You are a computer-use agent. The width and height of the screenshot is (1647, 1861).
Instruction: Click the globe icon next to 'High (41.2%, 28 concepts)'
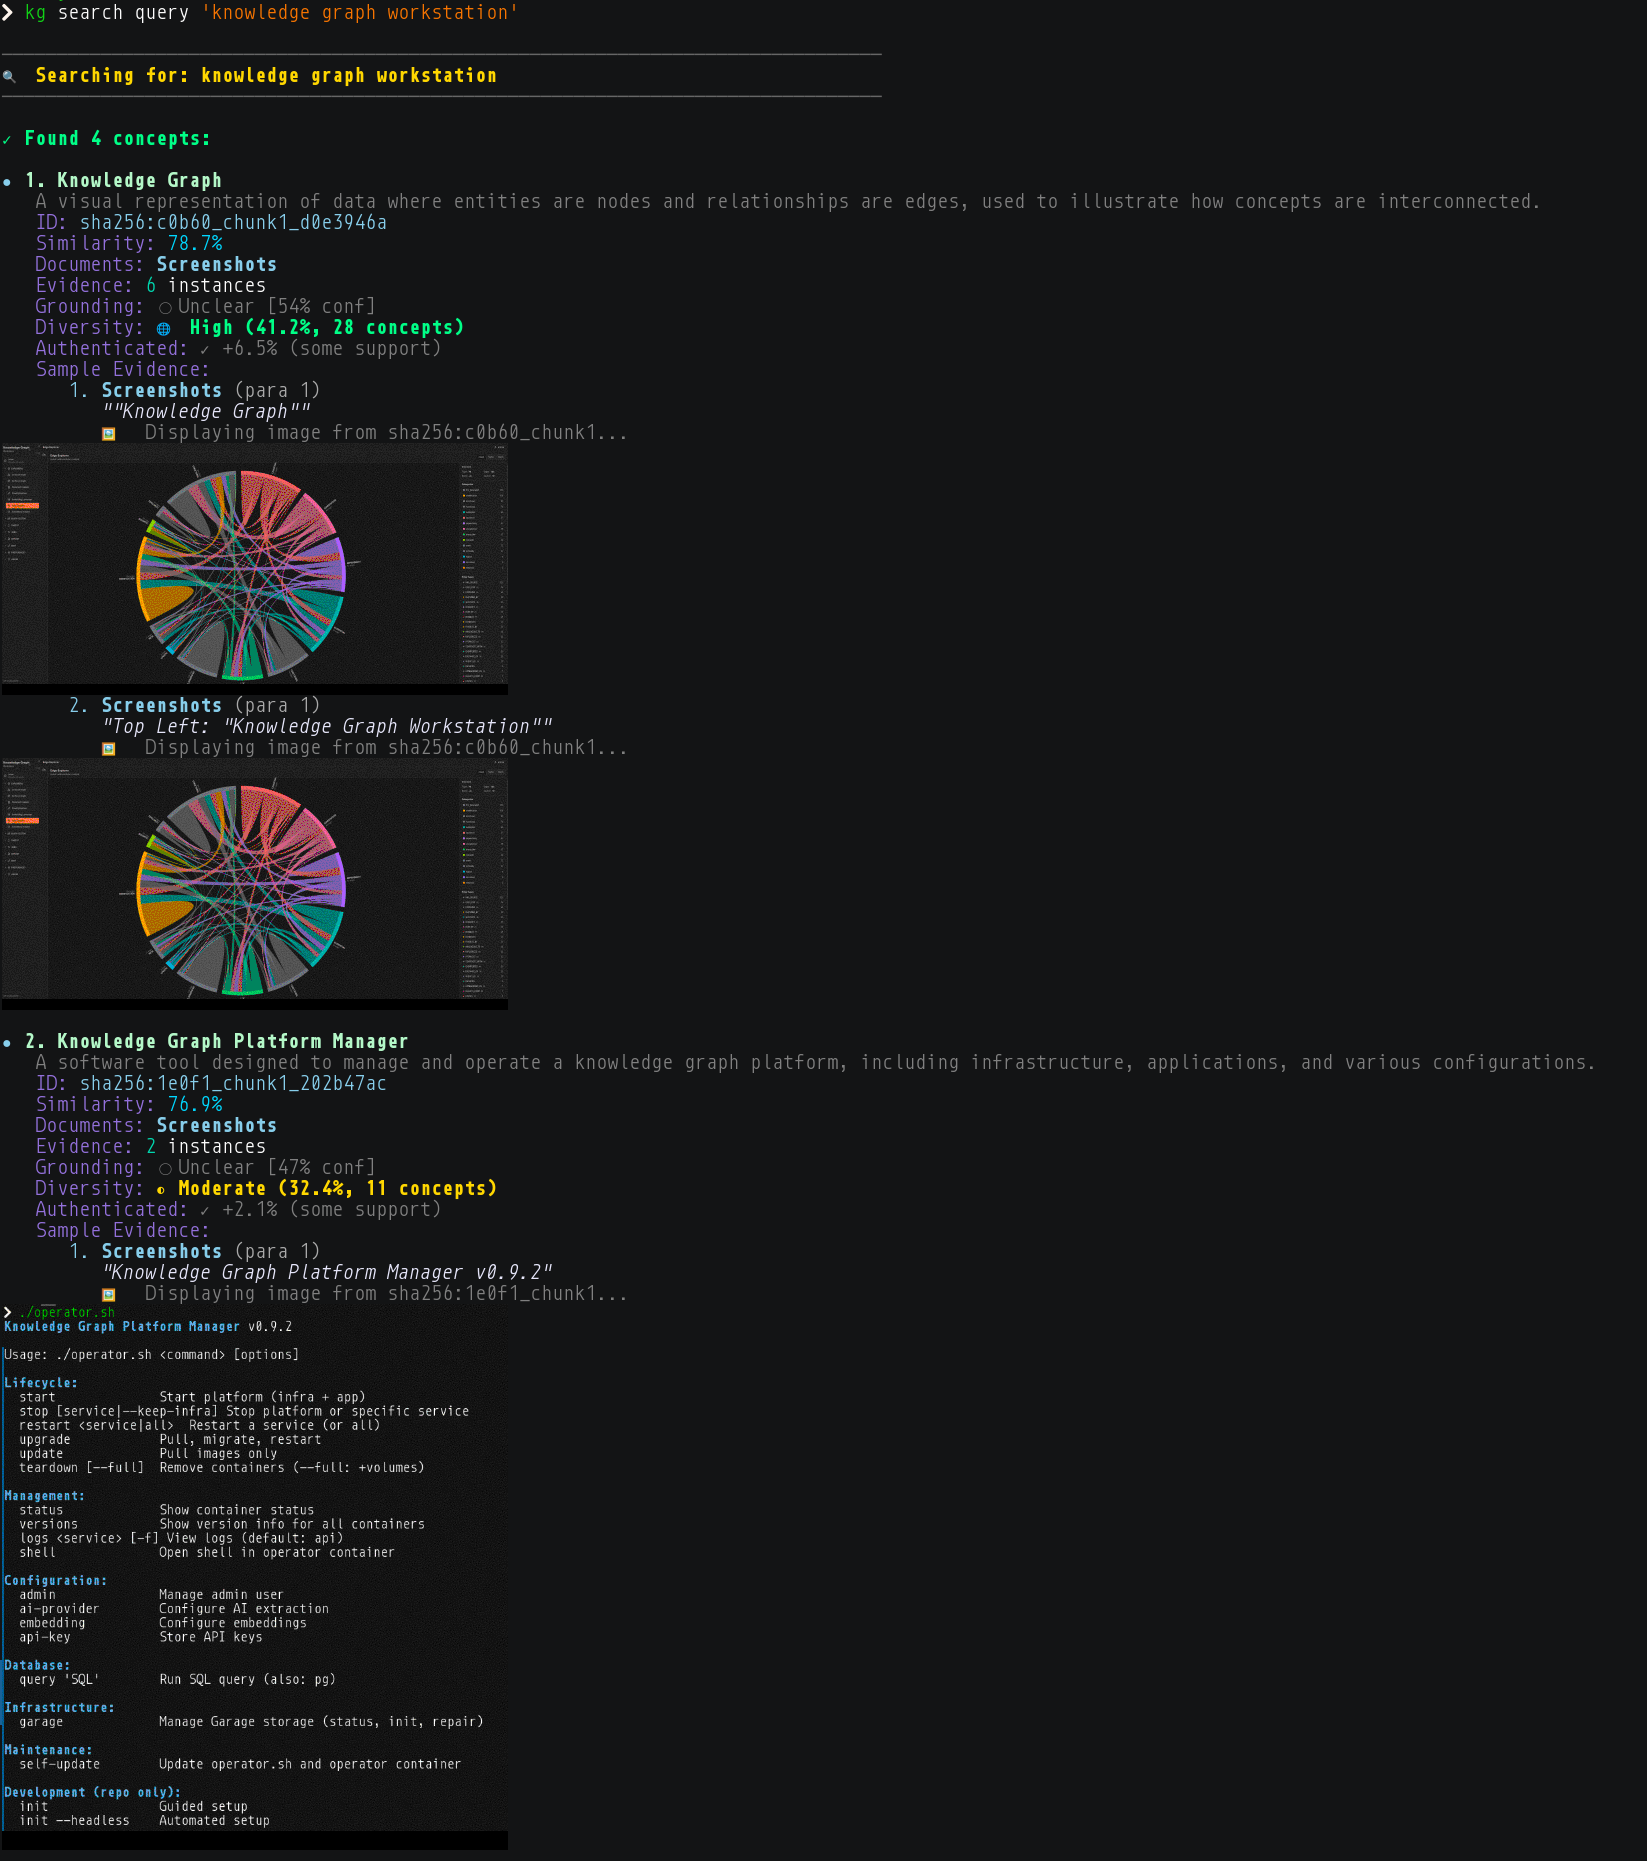click(163, 327)
